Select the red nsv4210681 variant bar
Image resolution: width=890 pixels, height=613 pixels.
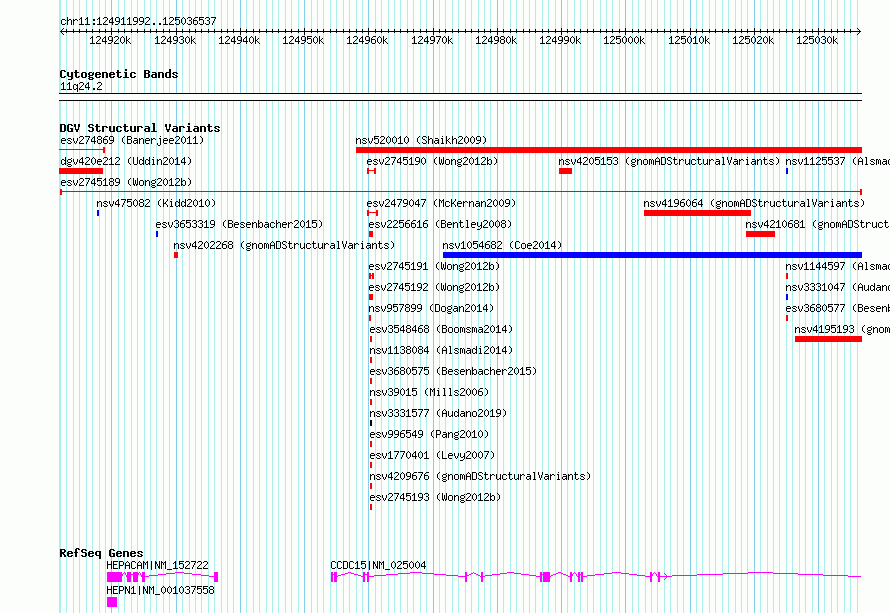pyautogui.click(x=761, y=234)
